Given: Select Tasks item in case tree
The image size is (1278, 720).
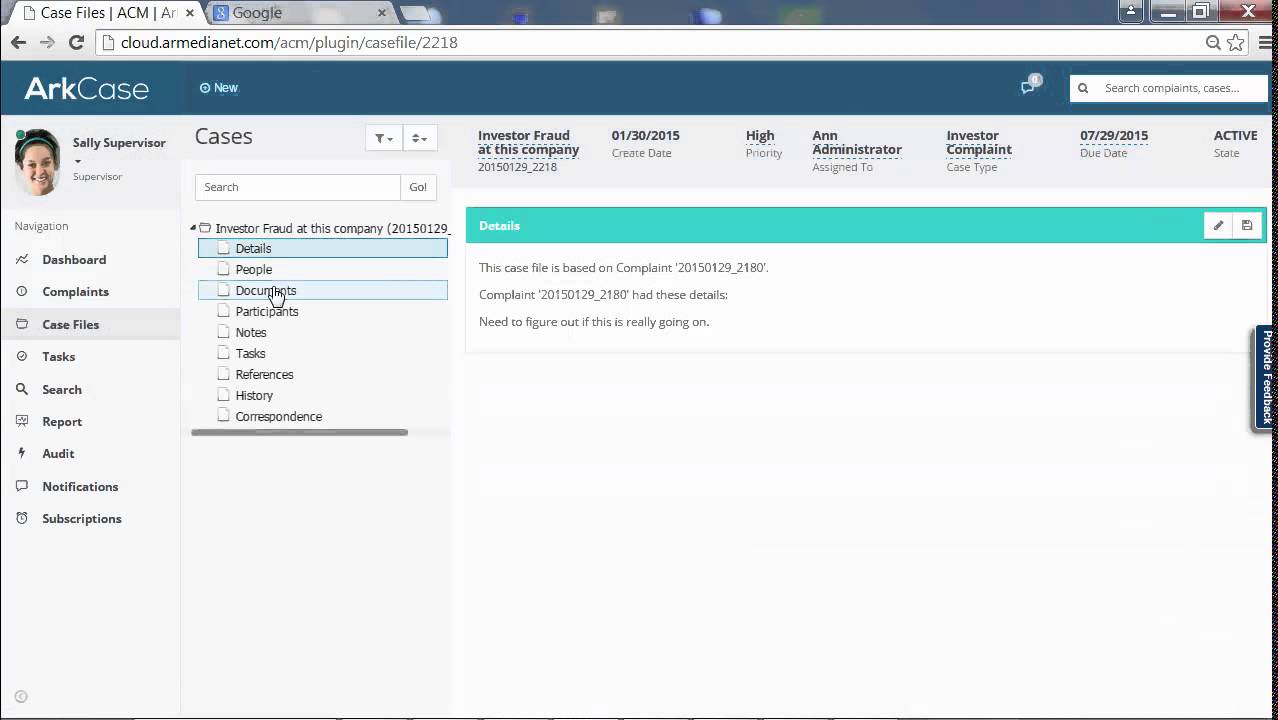Looking at the screenshot, I should (250, 354).
